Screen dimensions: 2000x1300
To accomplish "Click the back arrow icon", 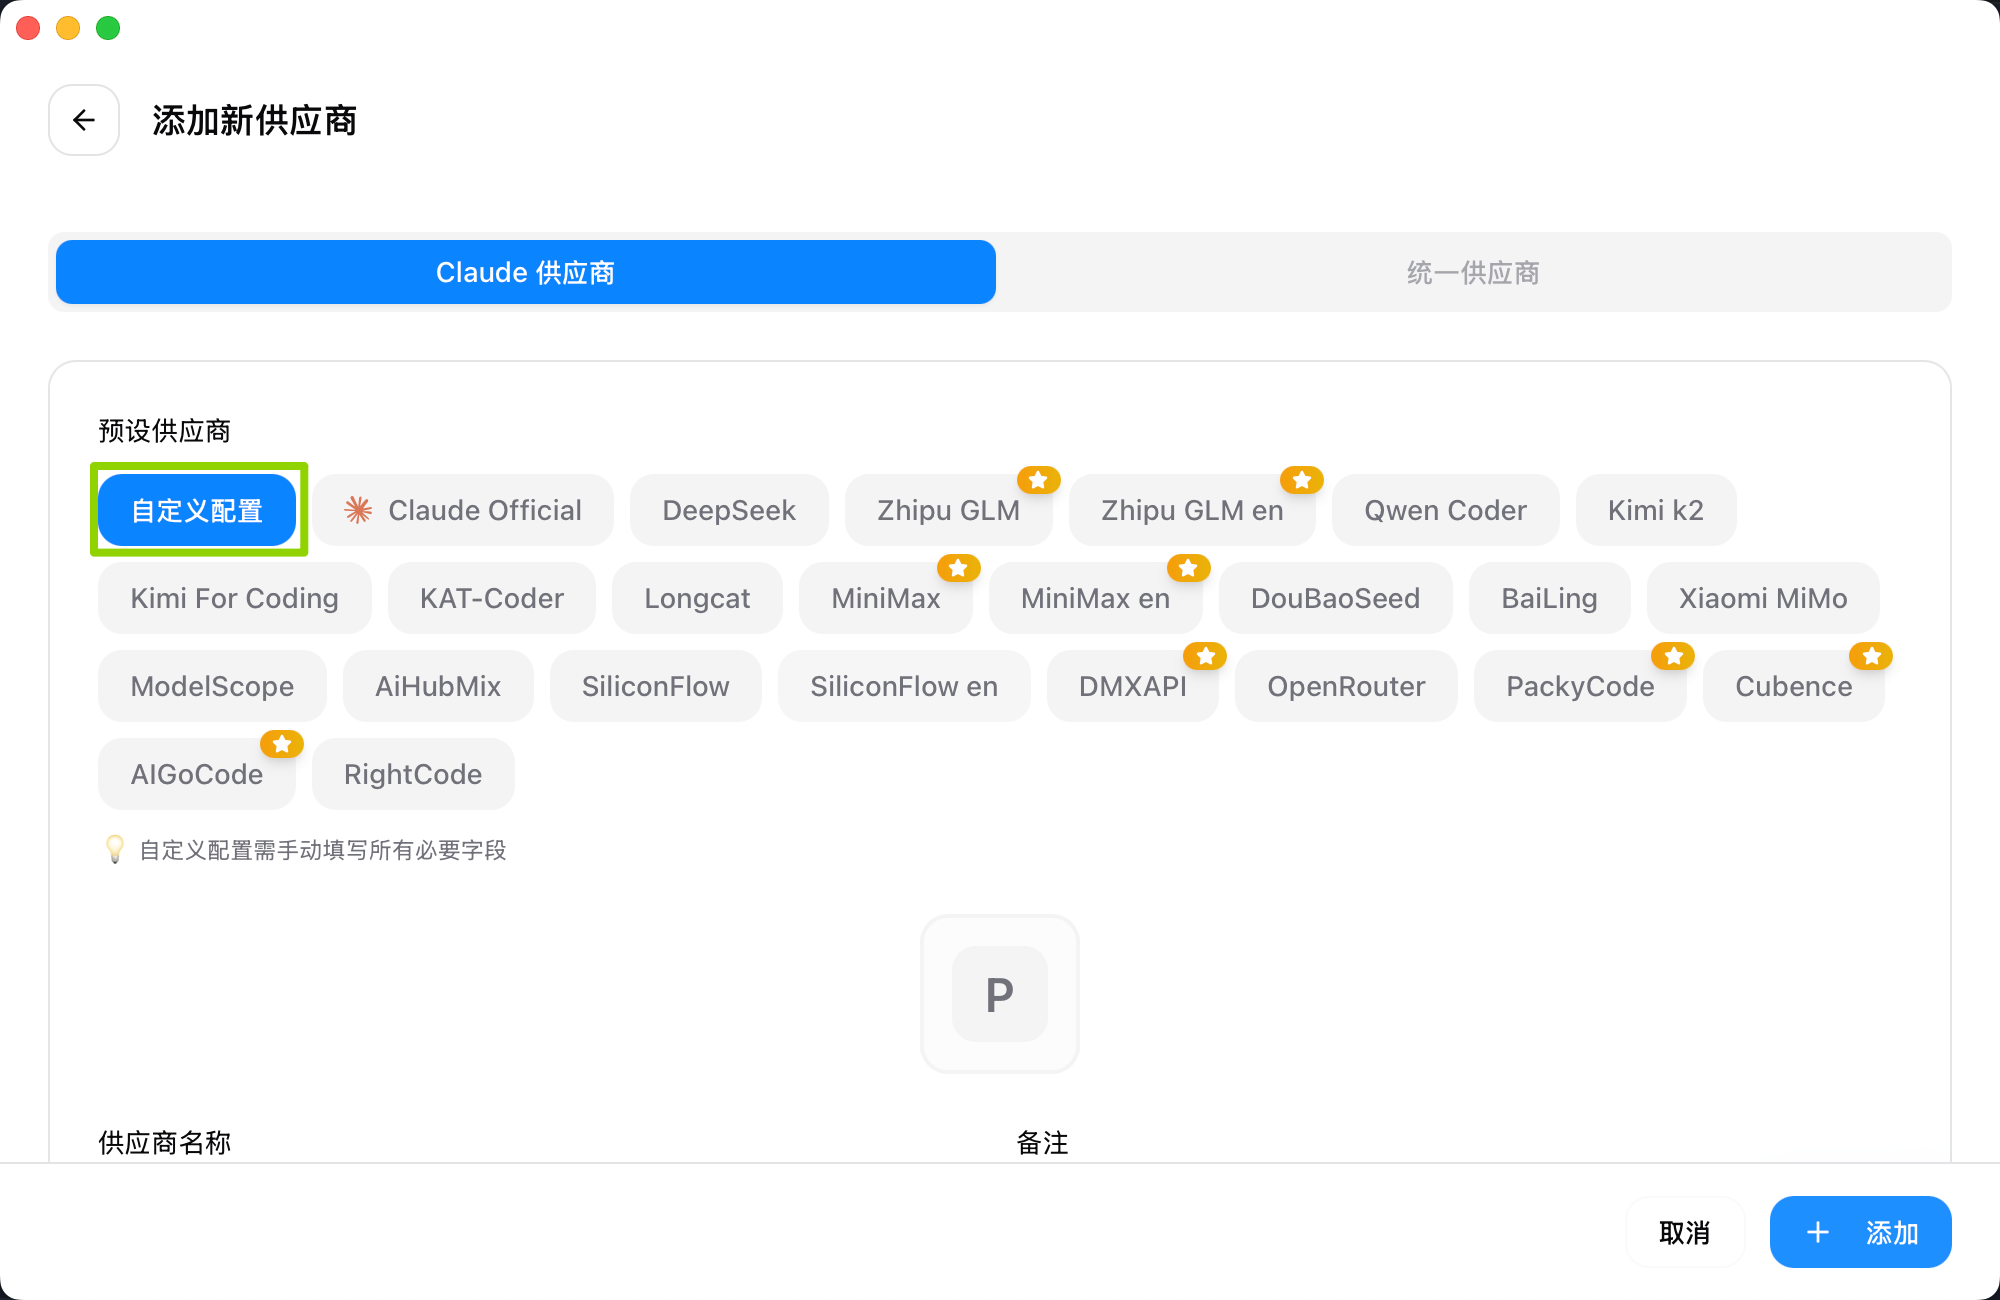I will 84,120.
